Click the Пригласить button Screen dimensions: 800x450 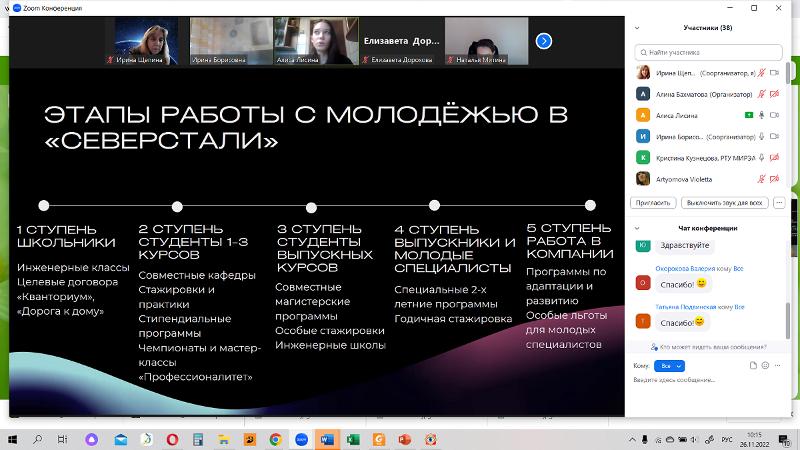pos(652,202)
